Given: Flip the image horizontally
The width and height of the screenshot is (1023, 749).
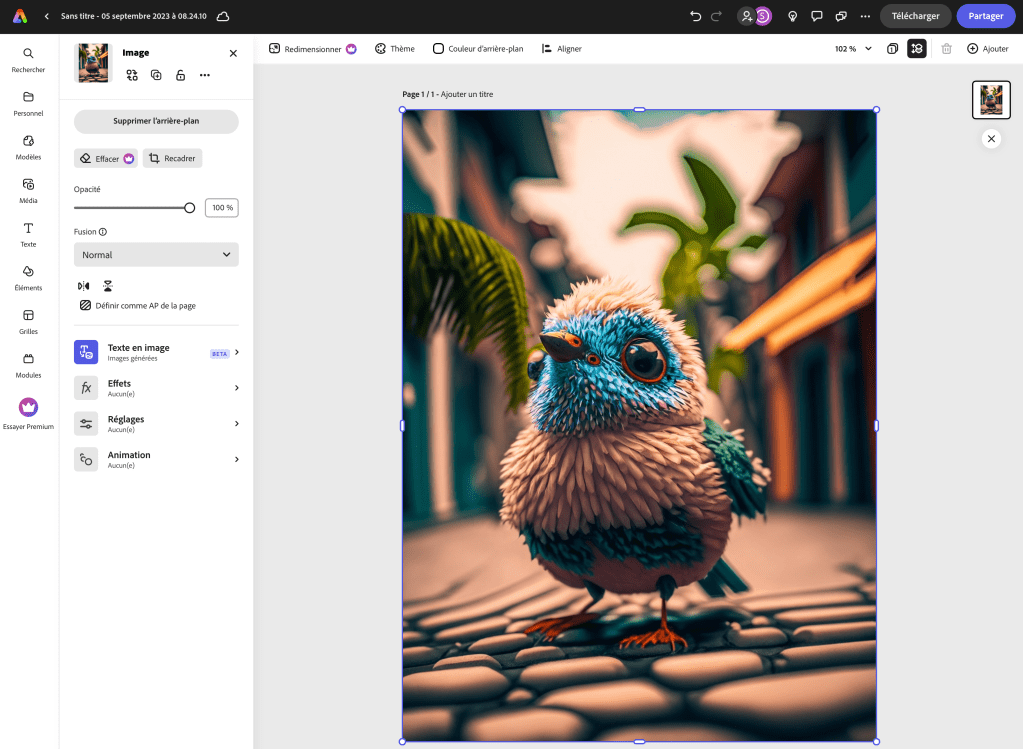Looking at the screenshot, I should [x=84, y=286].
